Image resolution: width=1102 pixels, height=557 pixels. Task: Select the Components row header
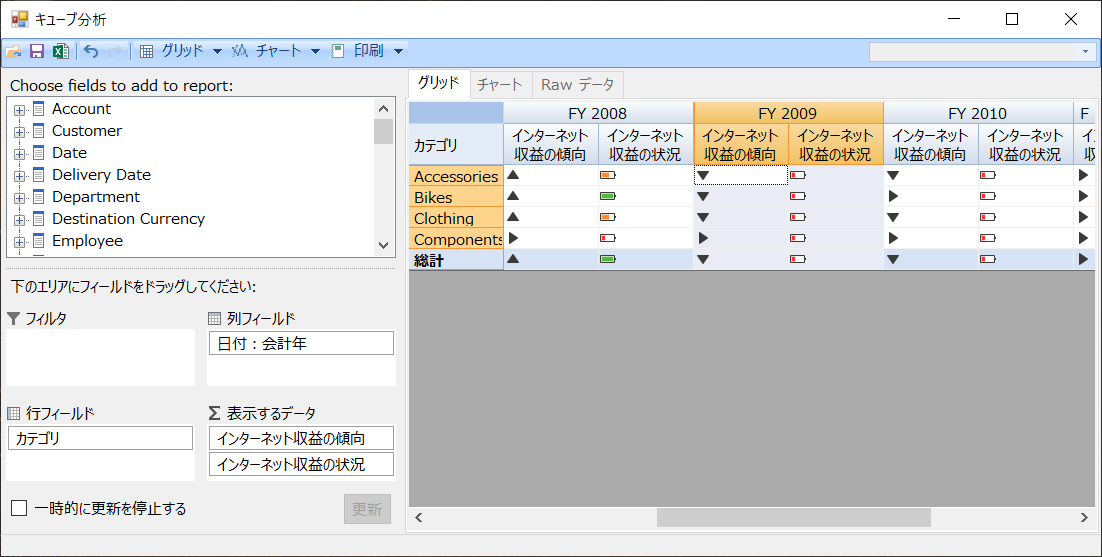(x=456, y=239)
